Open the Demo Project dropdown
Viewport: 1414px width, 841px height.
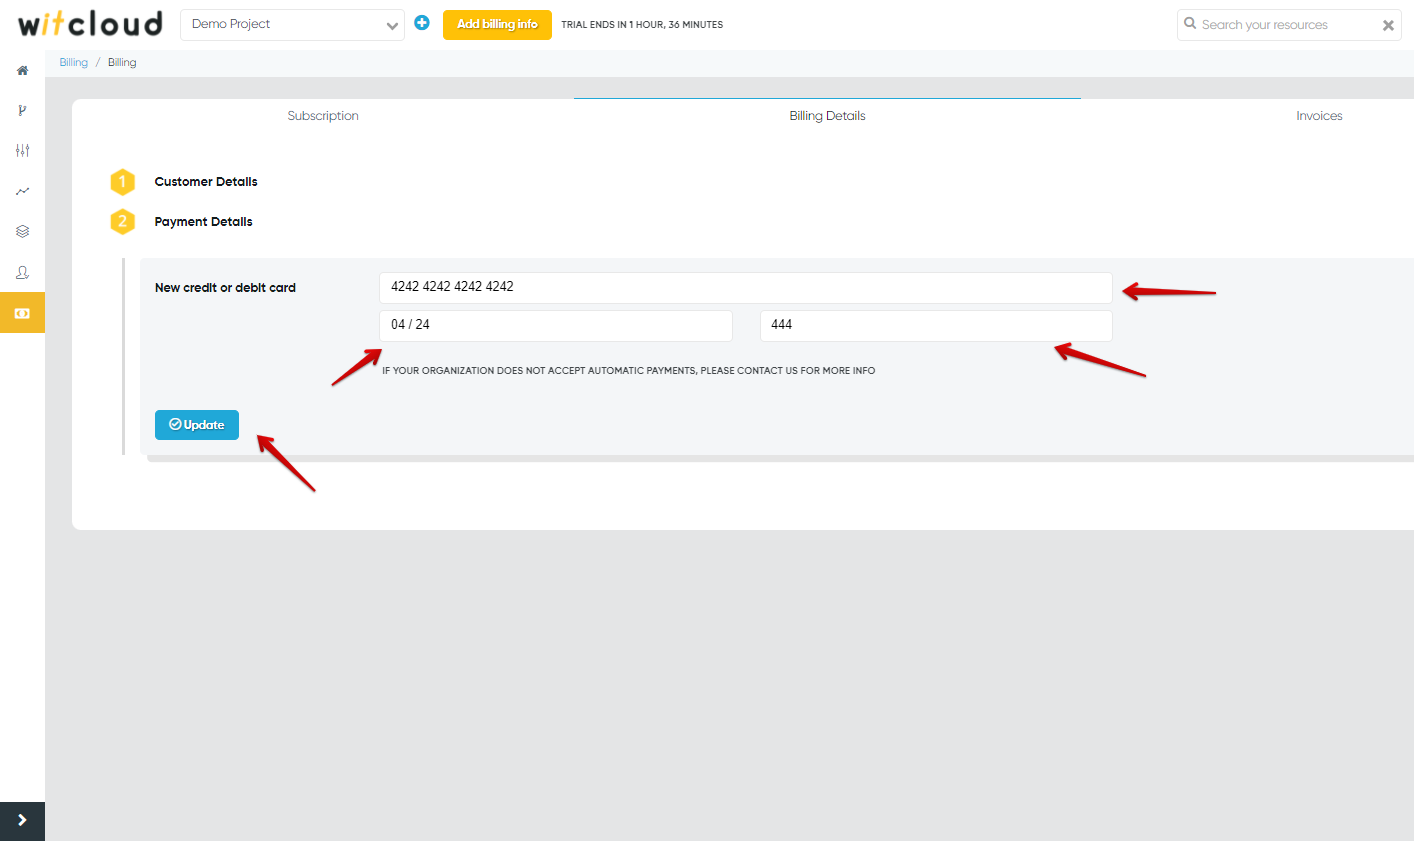(x=292, y=24)
